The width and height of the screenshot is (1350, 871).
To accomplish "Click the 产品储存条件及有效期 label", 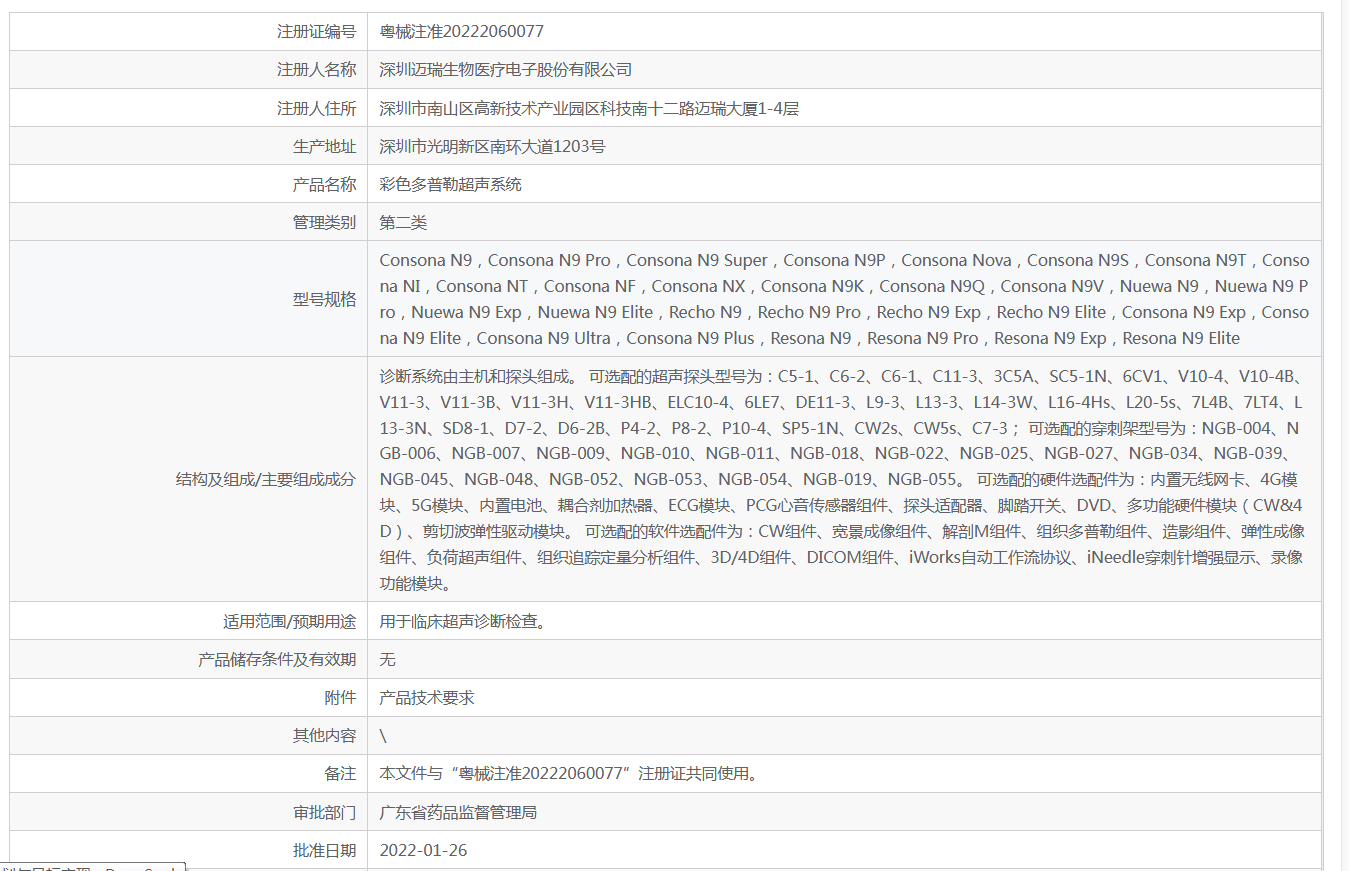I will point(277,659).
